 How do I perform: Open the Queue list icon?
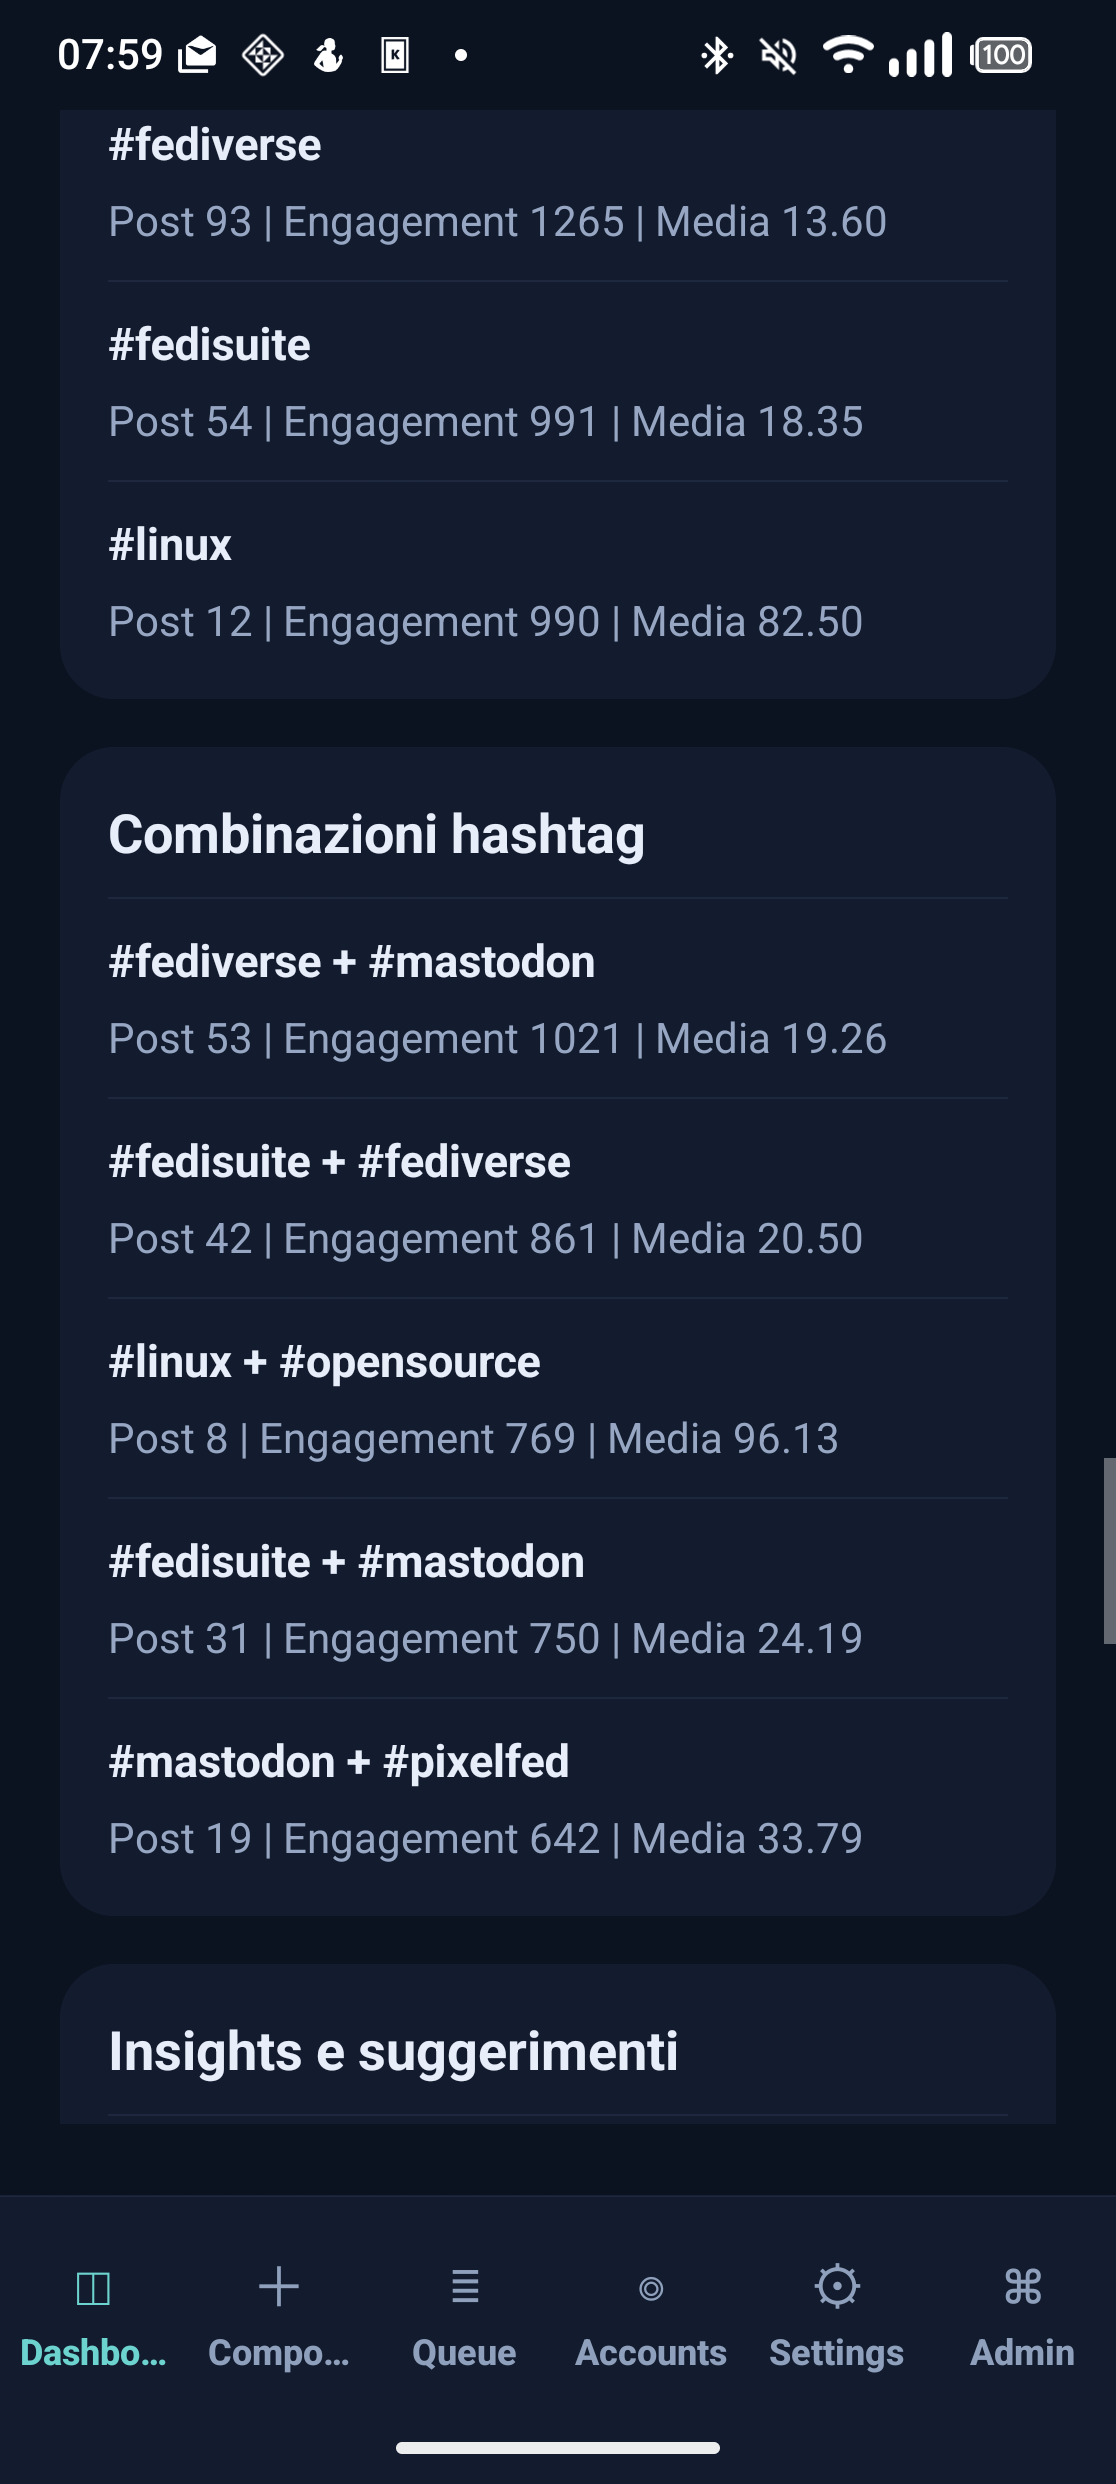(x=465, y=2287)
